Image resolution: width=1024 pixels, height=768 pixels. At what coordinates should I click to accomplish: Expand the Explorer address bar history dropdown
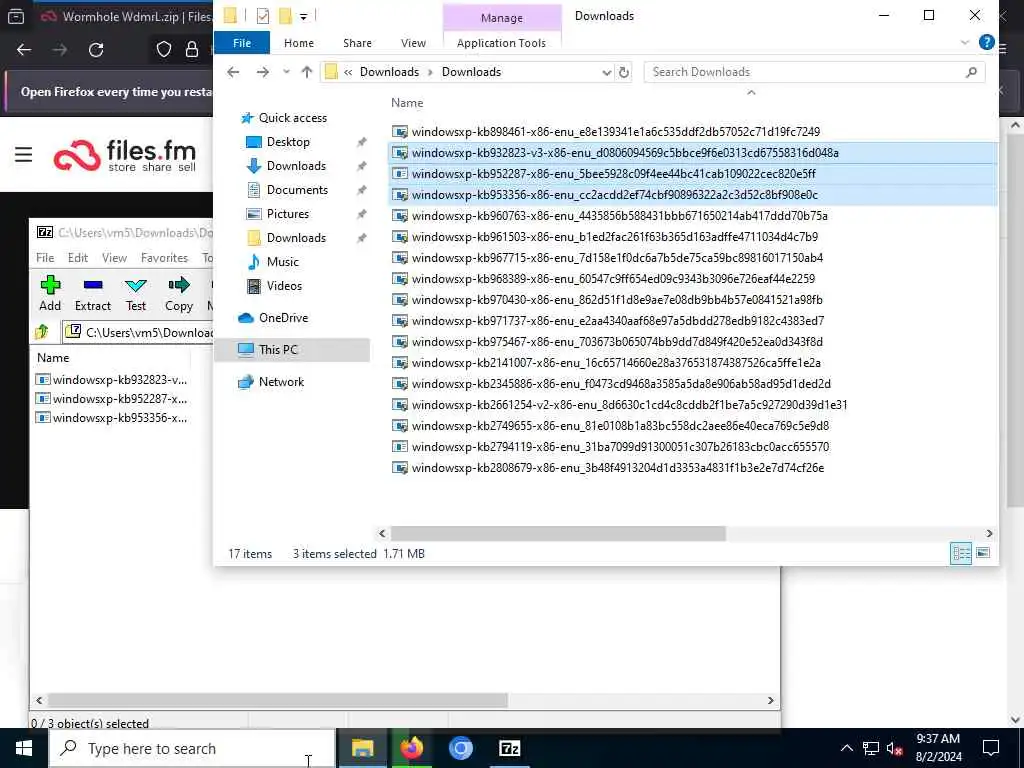point(606,72)
